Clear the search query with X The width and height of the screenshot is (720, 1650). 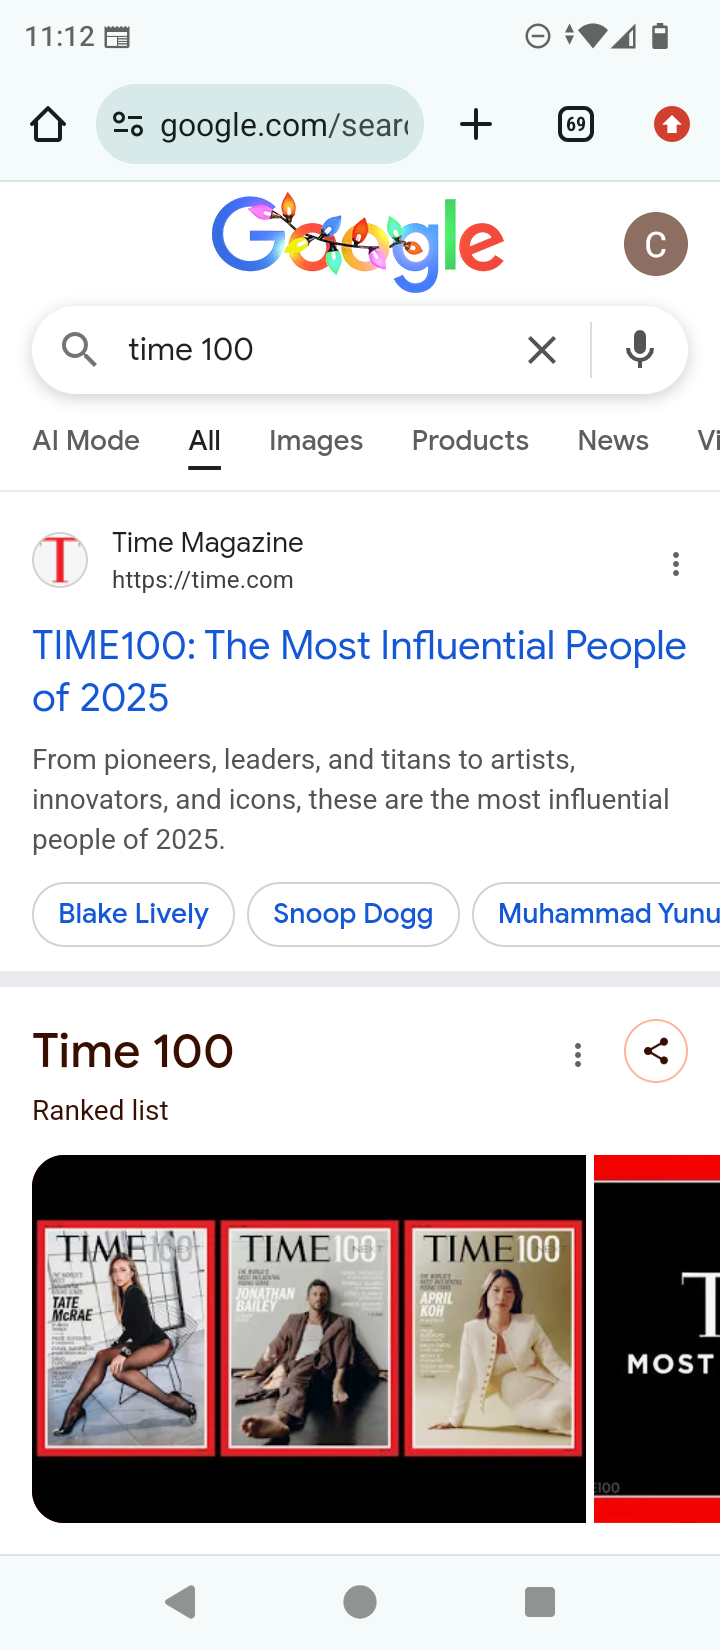[x=542, y=350]
